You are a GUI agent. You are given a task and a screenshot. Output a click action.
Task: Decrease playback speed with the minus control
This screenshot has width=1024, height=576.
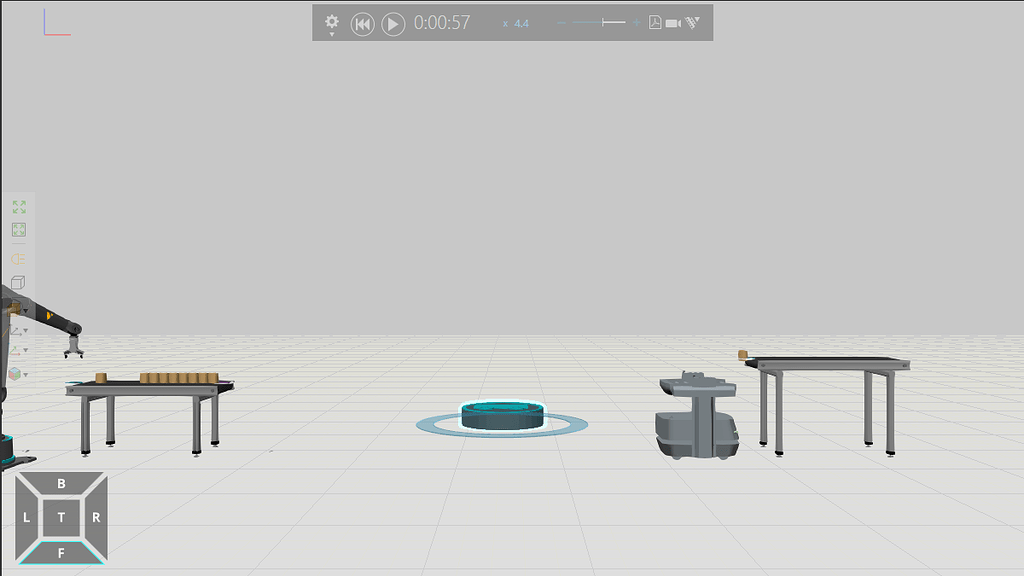561,23
